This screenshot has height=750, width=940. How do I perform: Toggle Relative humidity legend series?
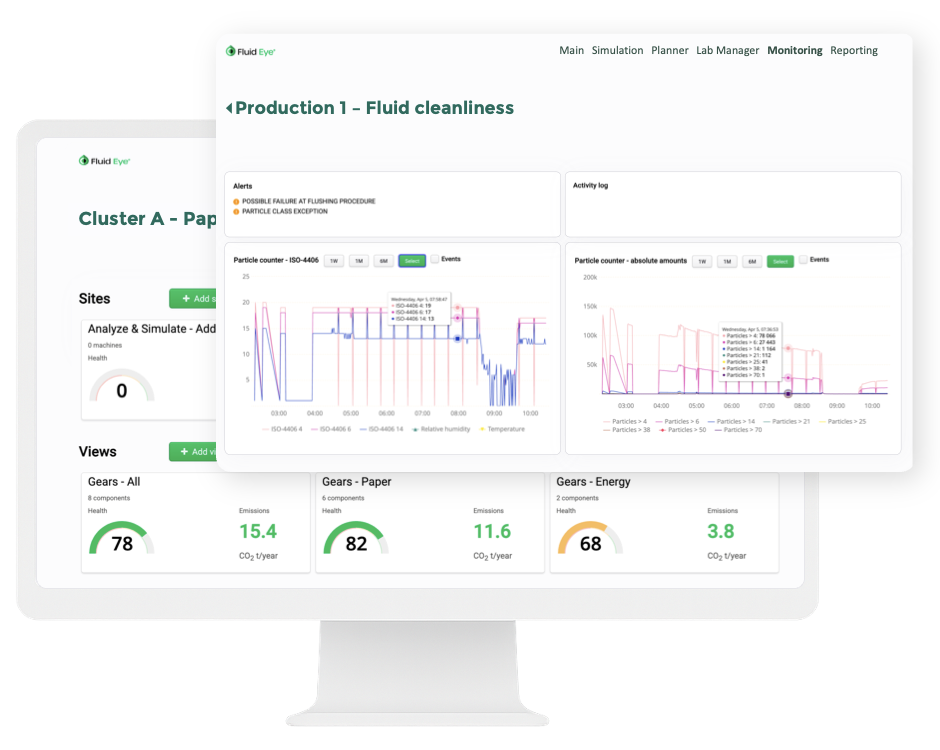(x=441, y=429)
